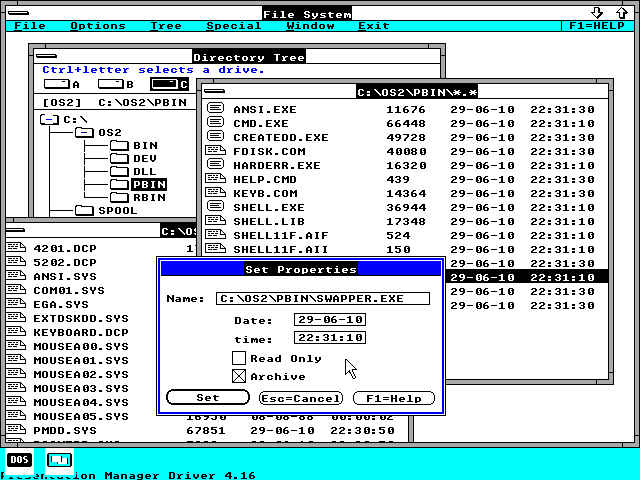Uncheck the Archive checkbox

tap(239, 376)
